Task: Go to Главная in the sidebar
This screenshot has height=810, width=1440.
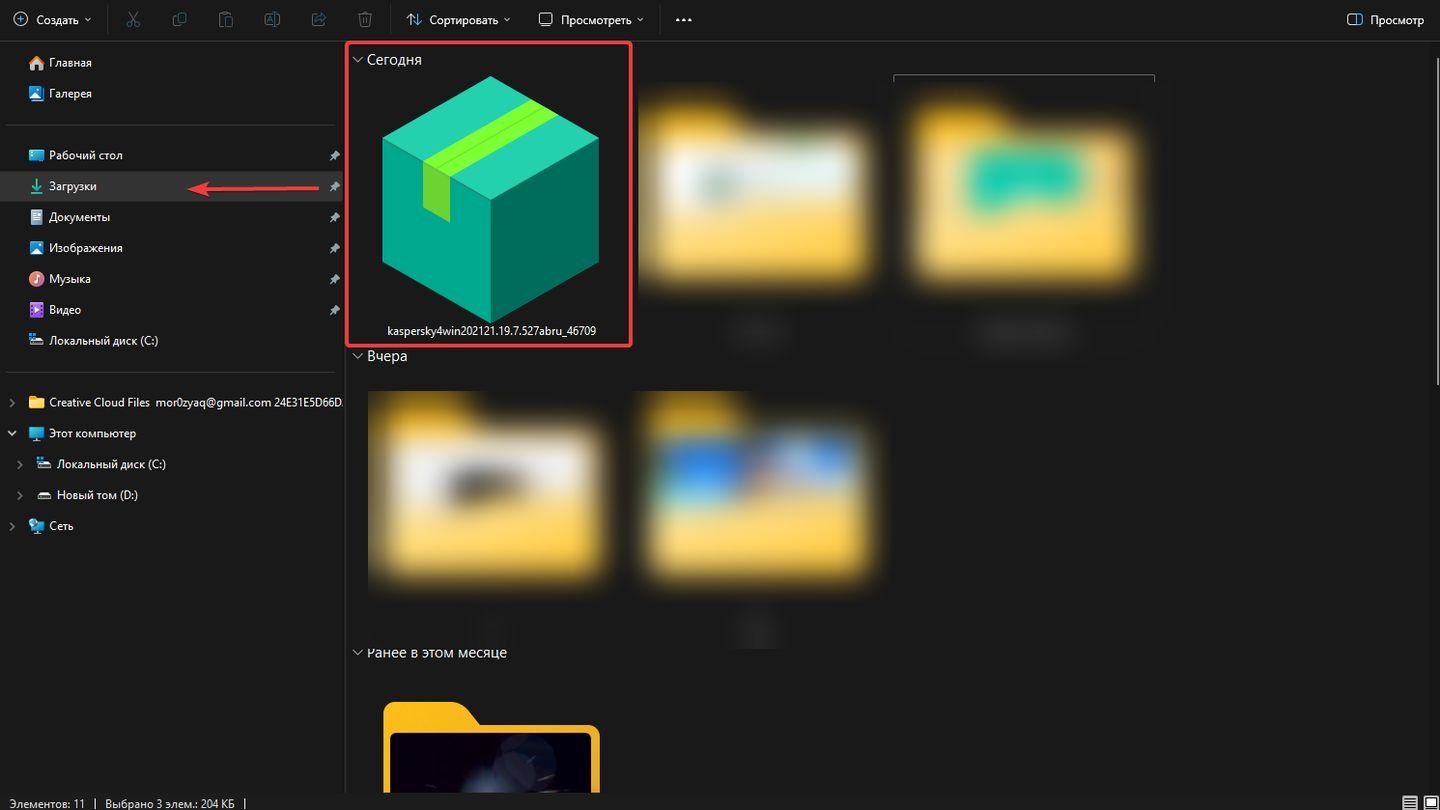Action: click(70, 63)
